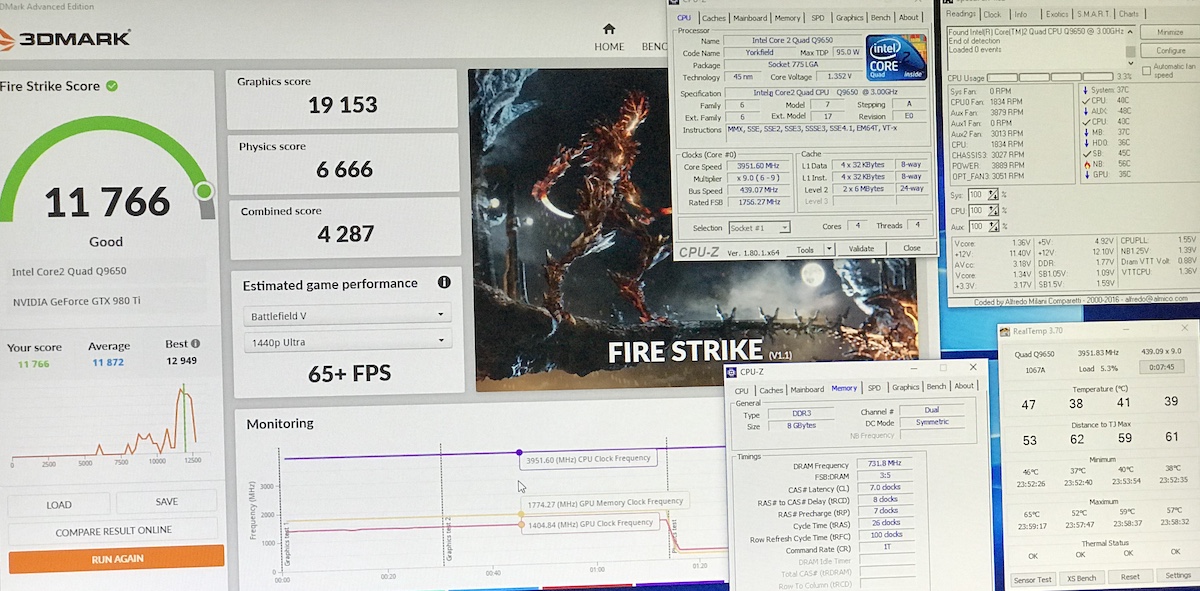
Task: Click the green validated checkmark near Fire Strike Score
Action: coord(112,86)
